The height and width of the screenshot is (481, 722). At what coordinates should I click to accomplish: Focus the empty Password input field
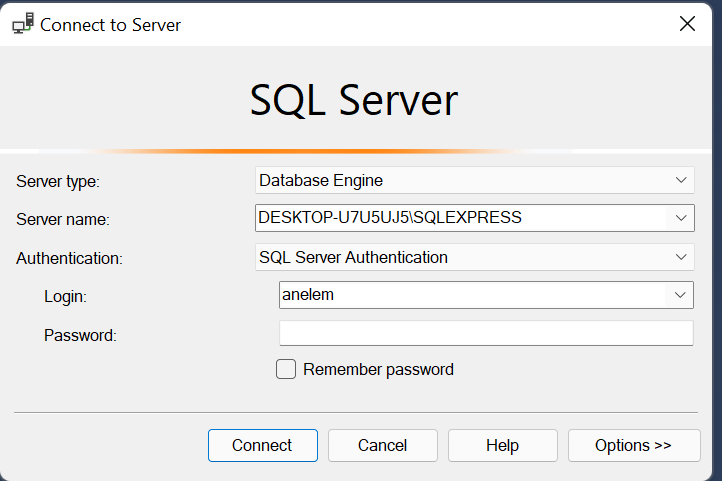pyautogui.click(x=486, y=333)
